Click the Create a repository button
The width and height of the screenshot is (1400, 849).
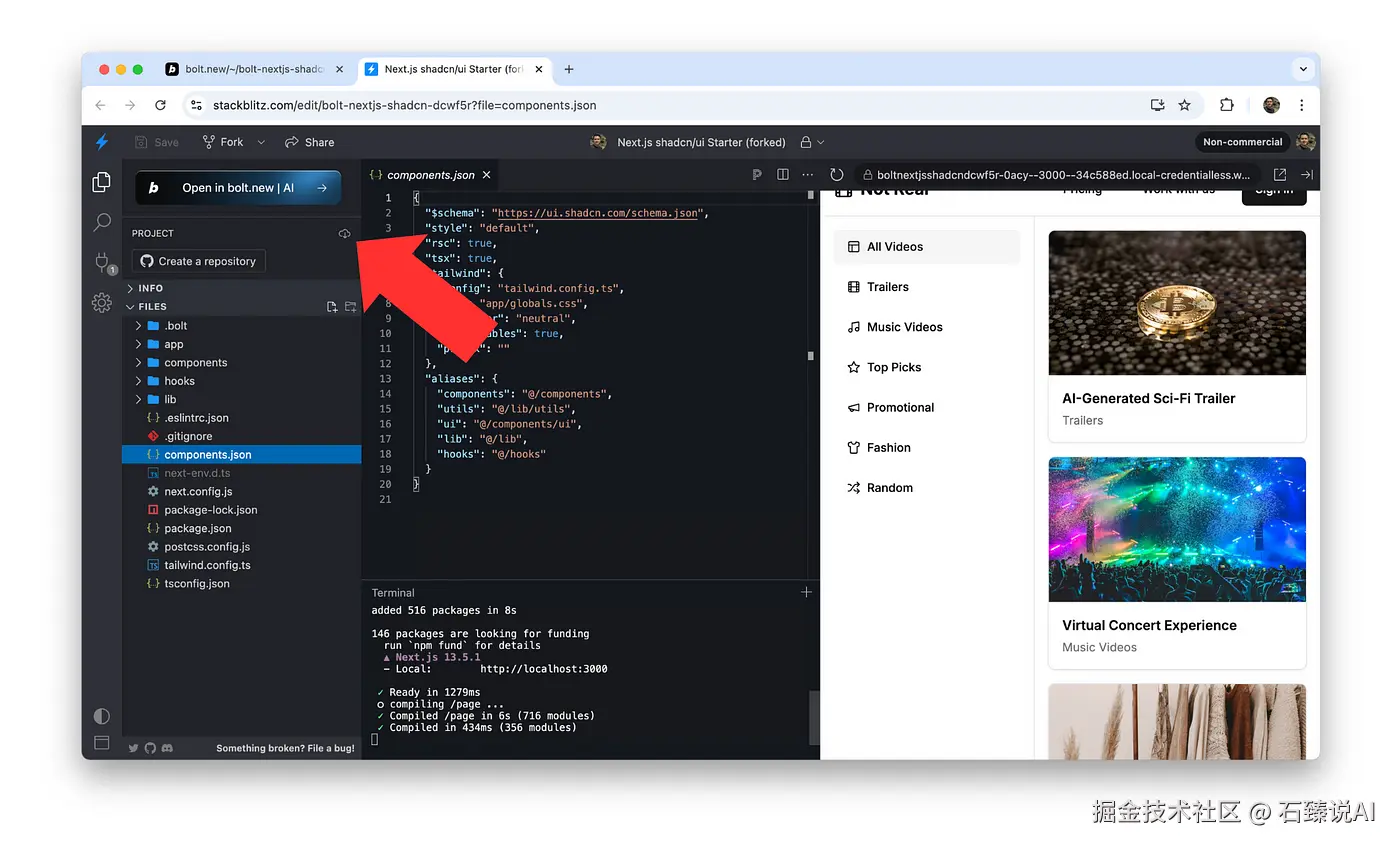click(x=198, y=261)
